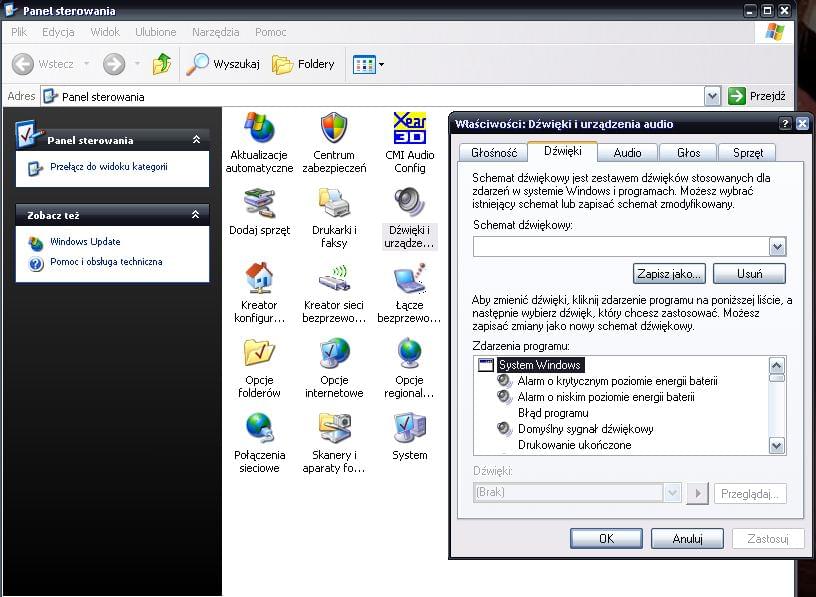Click the Anuluj button
Screen dimensions: 816x597
pyautogui.click(x=687, y=539)
